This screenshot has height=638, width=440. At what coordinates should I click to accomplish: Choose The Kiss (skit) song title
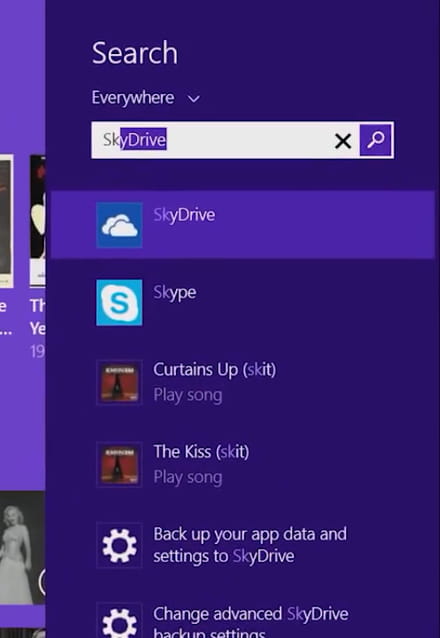coord(201,452)
